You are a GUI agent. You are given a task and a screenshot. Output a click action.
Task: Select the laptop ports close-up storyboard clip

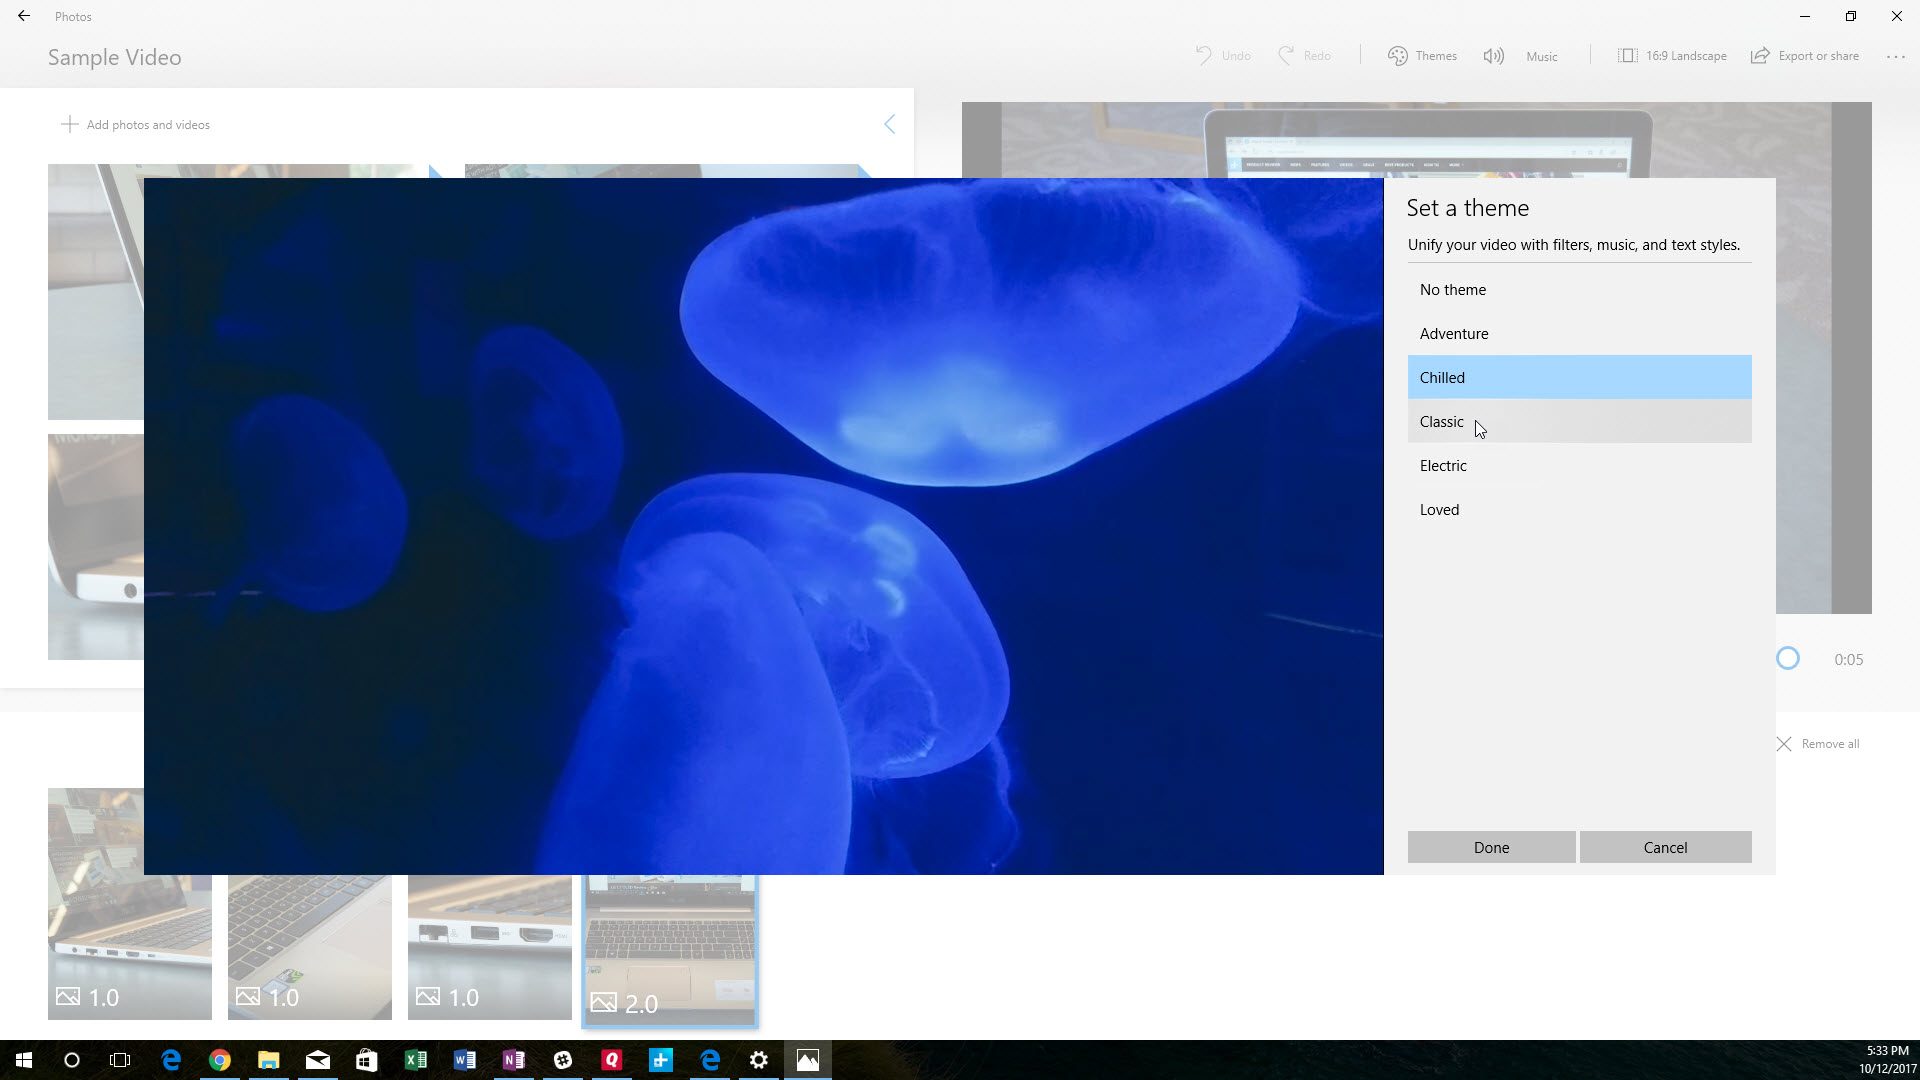click(490, 948)
